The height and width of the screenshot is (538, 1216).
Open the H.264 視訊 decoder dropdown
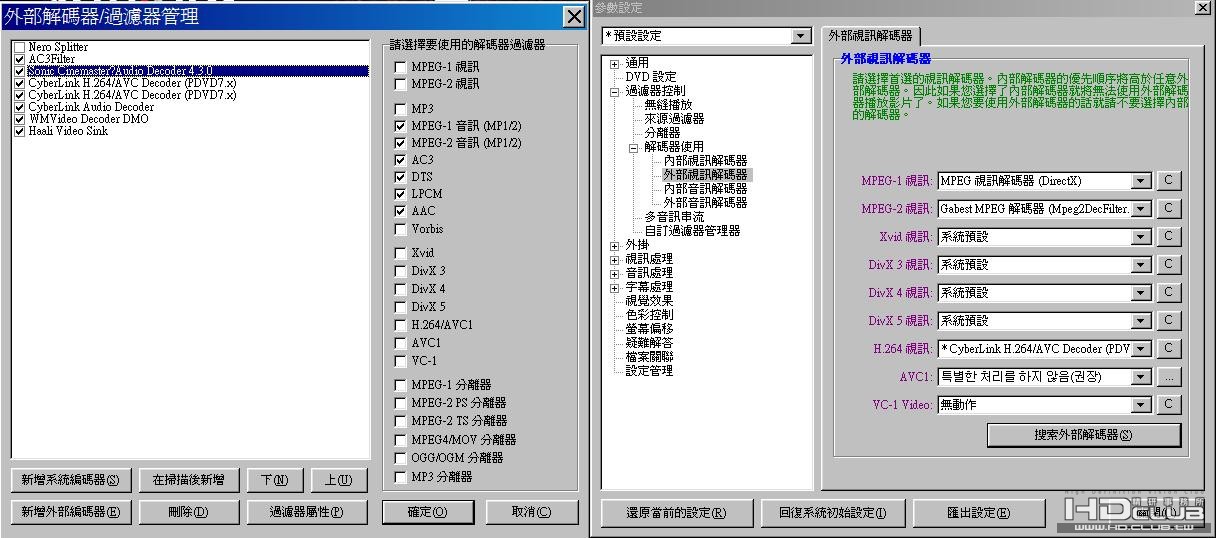tap(1141, 349)
